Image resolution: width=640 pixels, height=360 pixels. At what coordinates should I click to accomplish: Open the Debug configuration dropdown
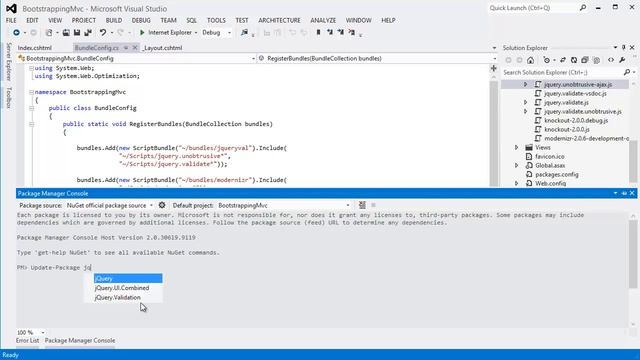[229, 33]
